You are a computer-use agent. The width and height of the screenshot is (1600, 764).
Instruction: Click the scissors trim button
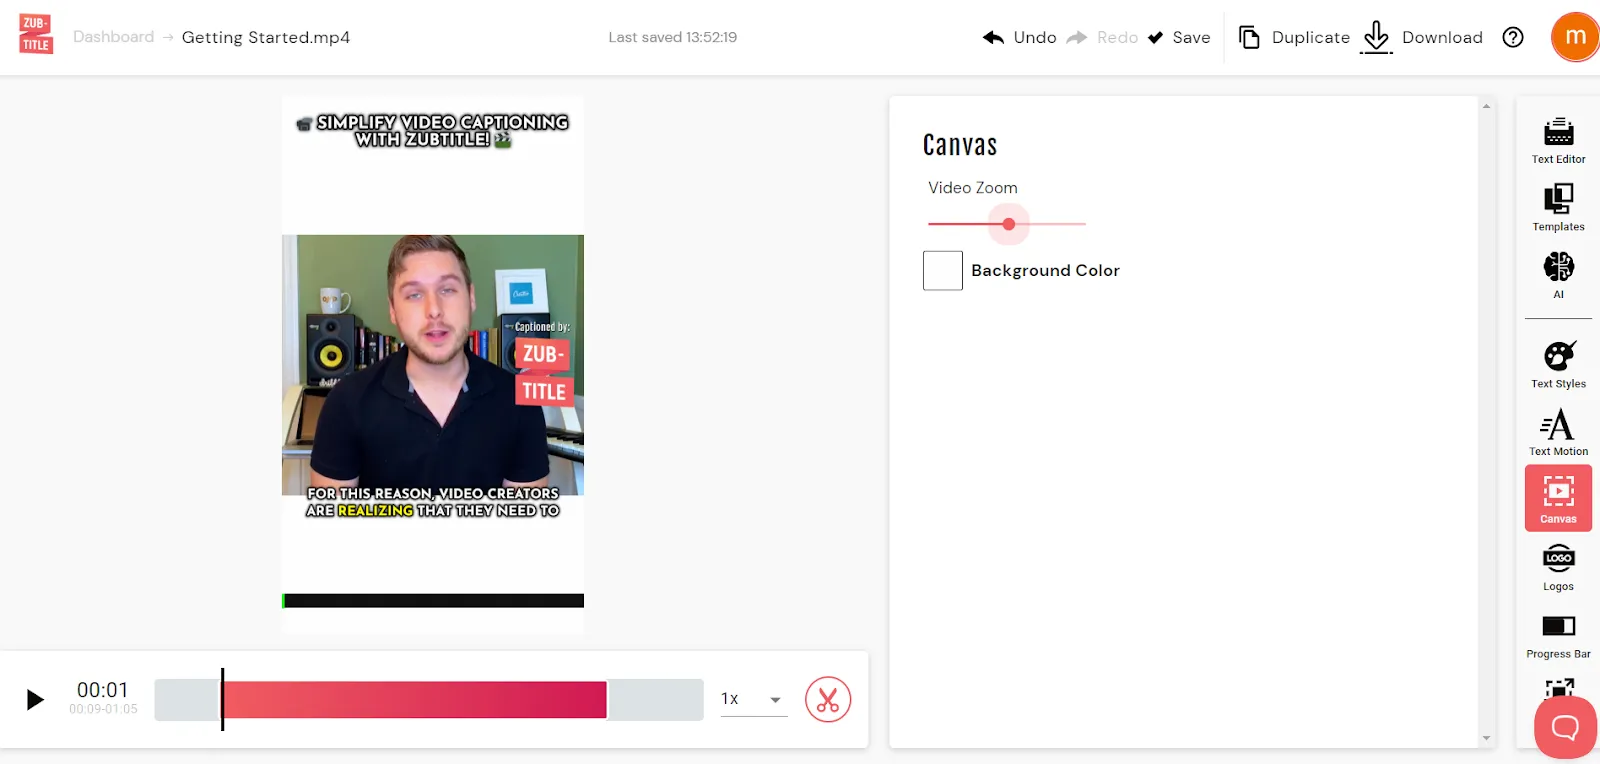pyautogui.click(x=828, y=699)
